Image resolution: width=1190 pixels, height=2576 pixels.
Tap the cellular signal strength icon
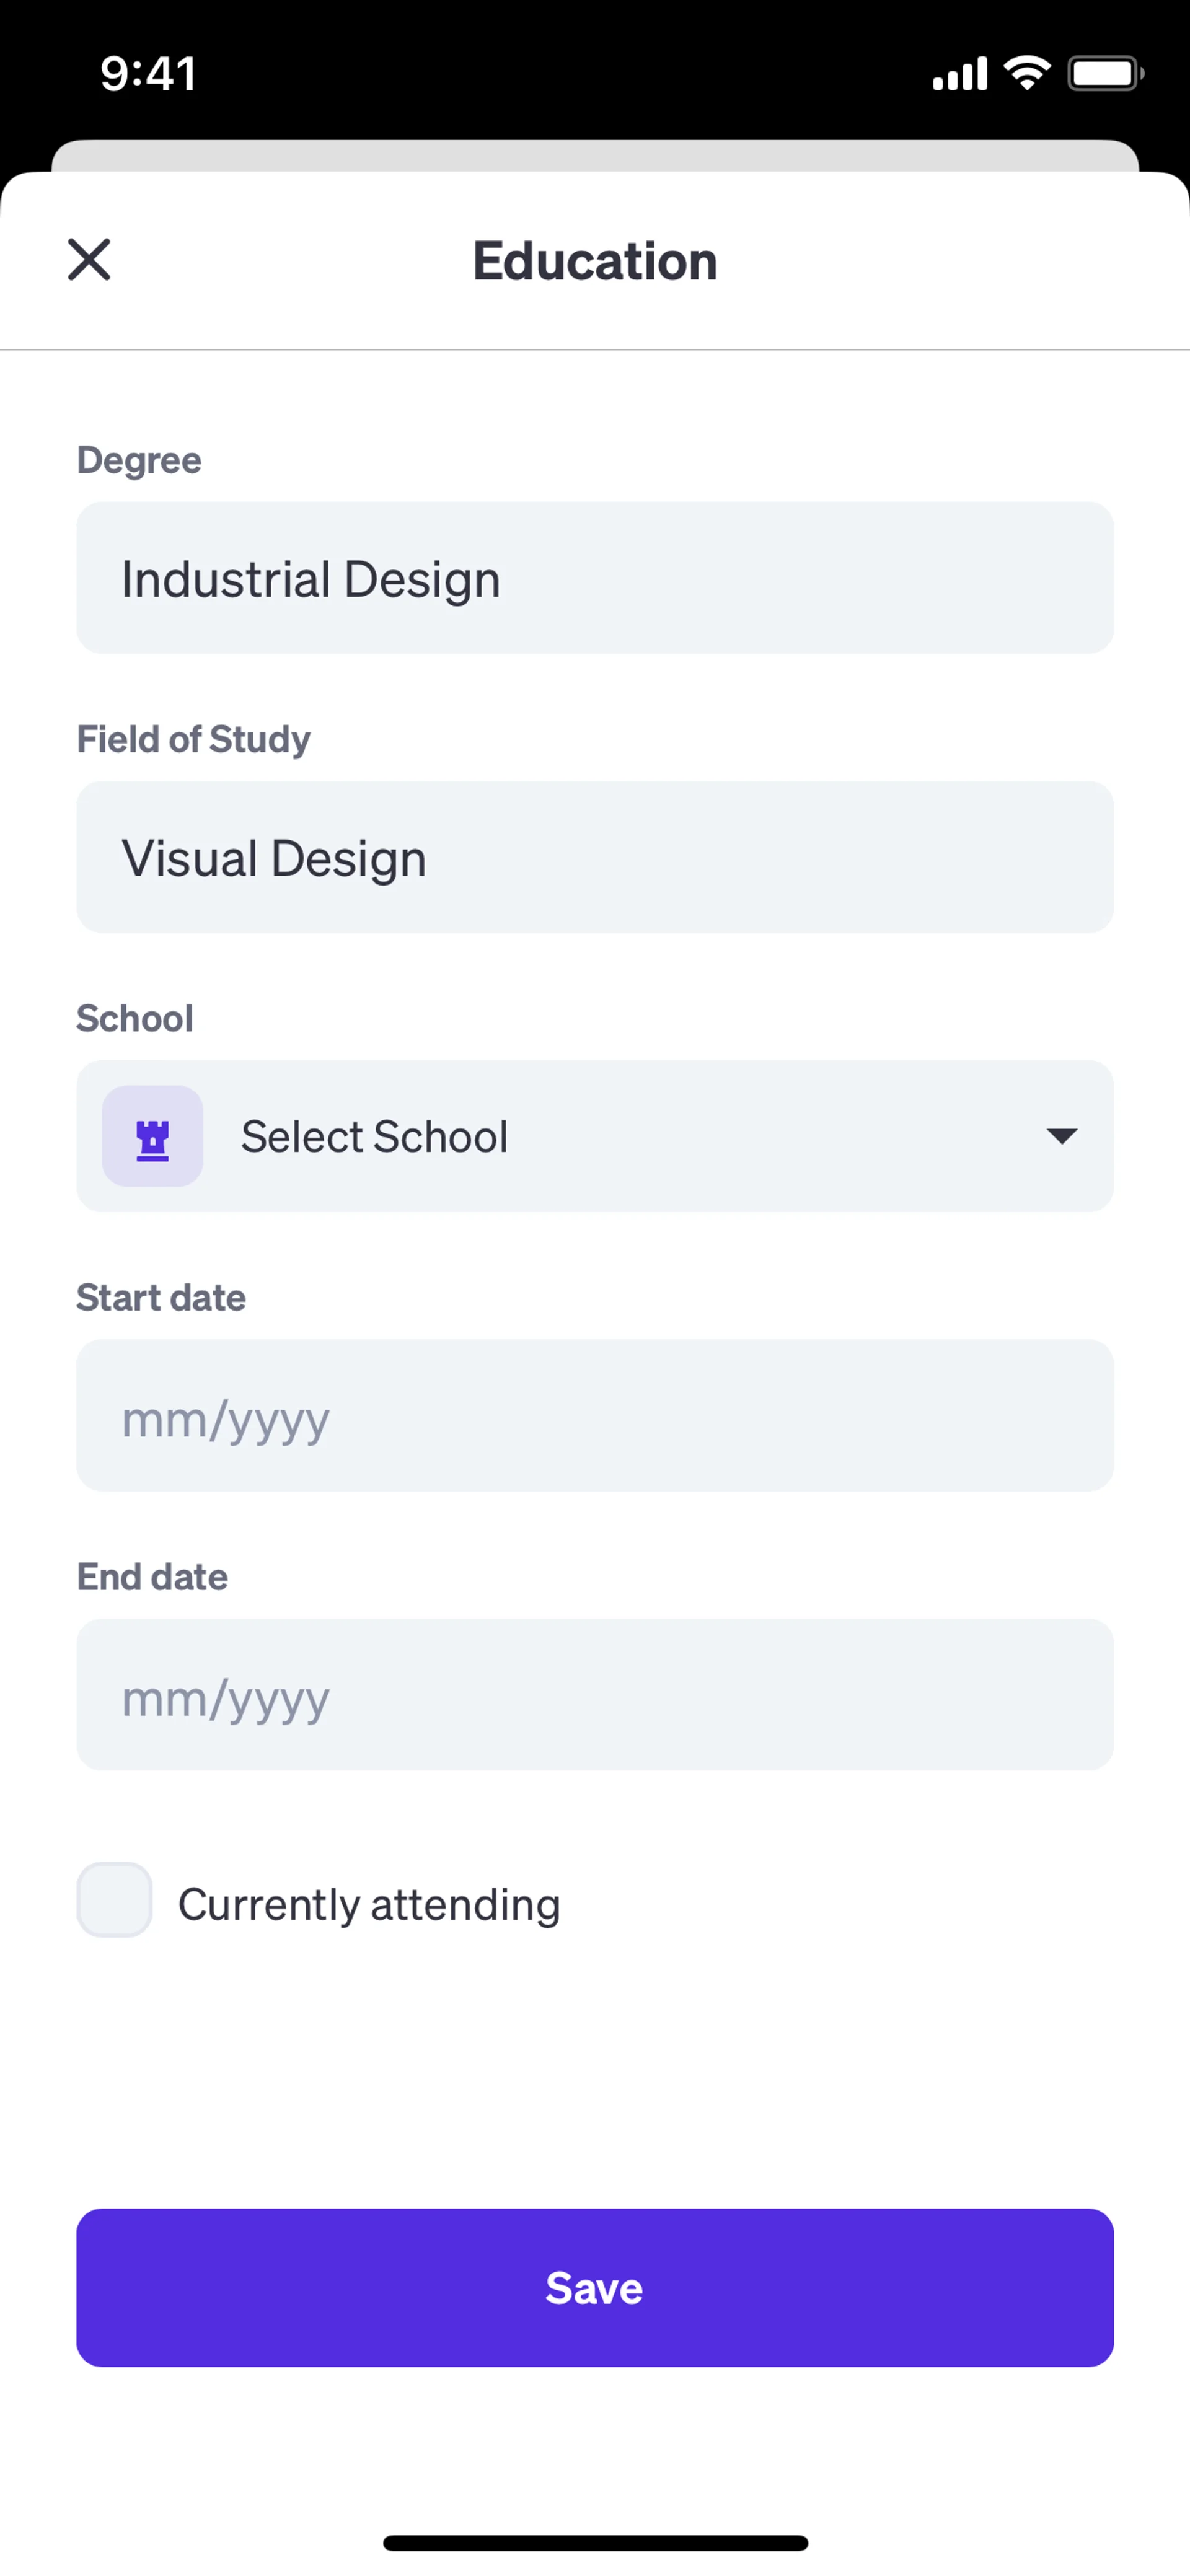pos(959,74)
